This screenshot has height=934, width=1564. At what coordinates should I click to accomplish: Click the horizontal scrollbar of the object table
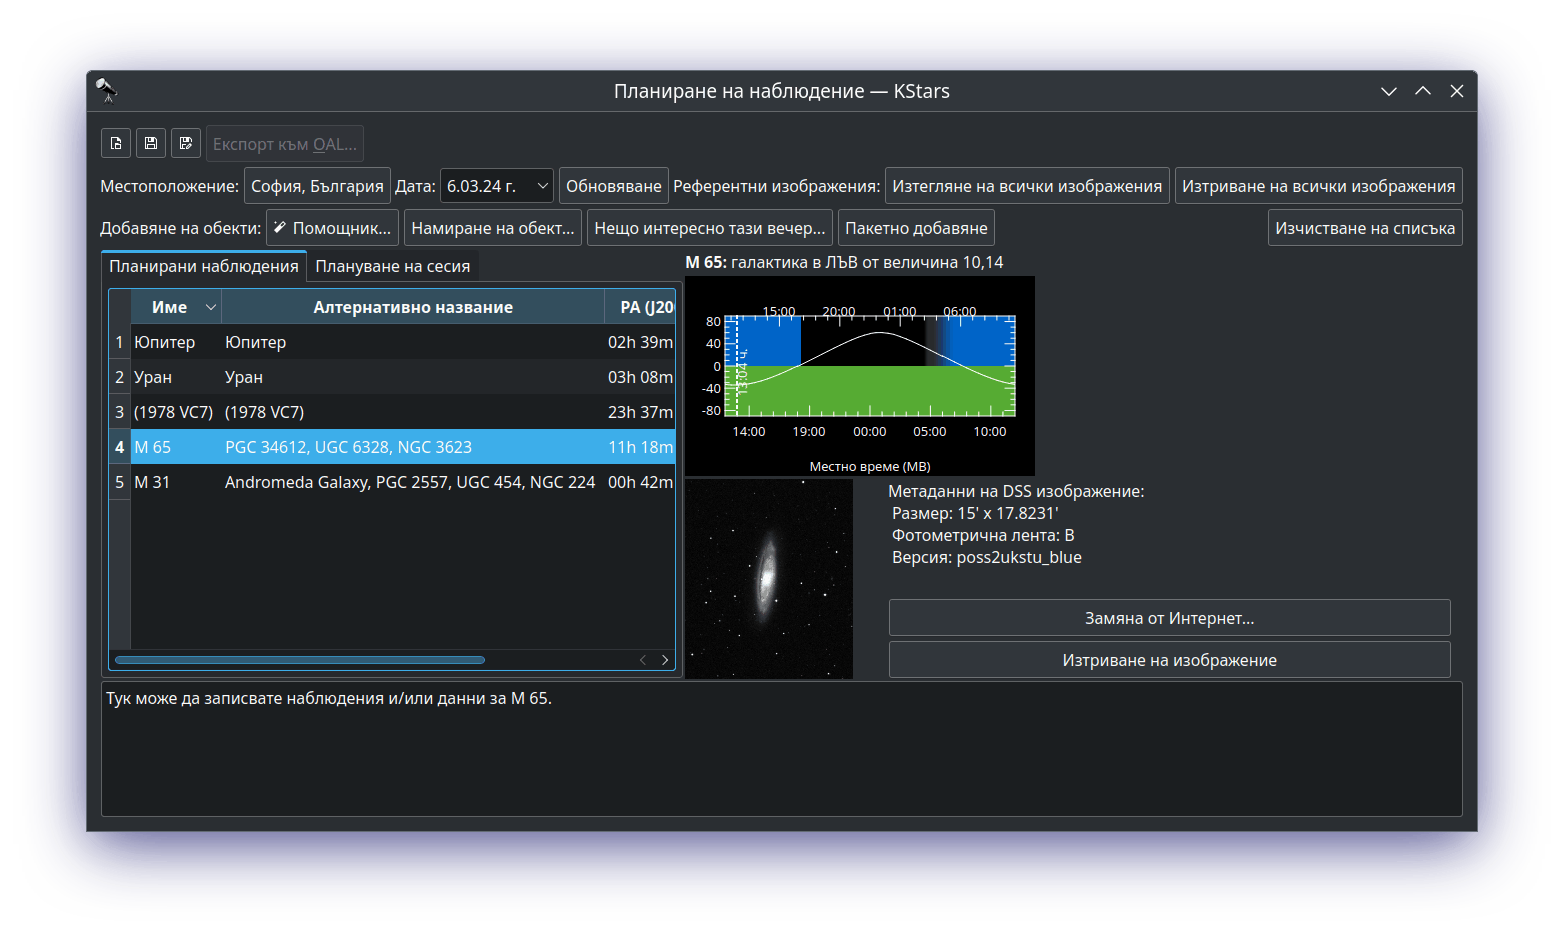pyautogui.click(x=300, y=660)
